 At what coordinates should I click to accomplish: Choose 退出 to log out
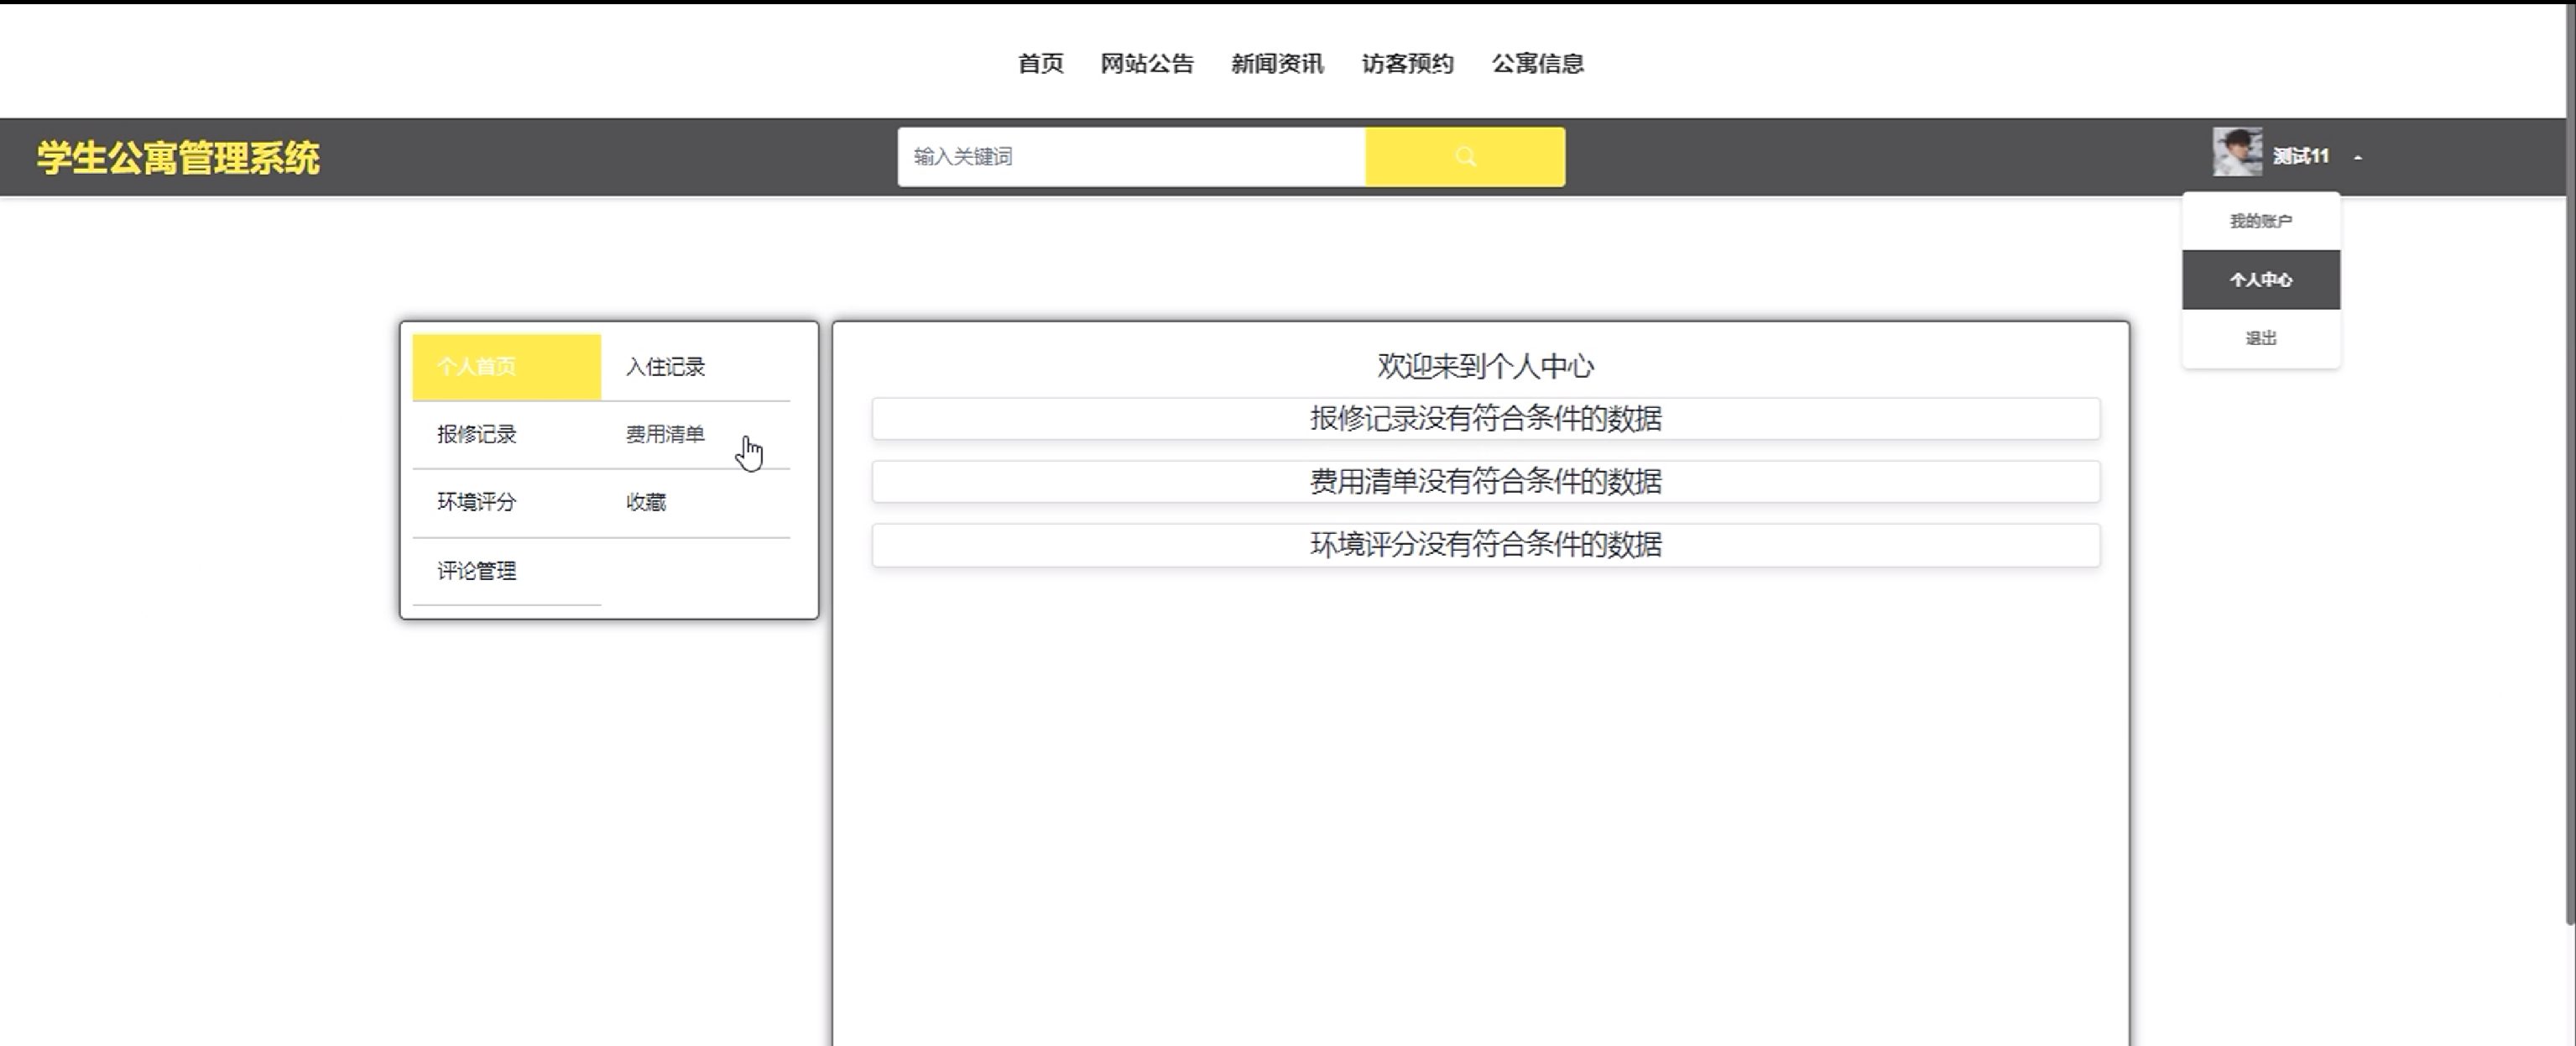click(x=2260, y=338)
